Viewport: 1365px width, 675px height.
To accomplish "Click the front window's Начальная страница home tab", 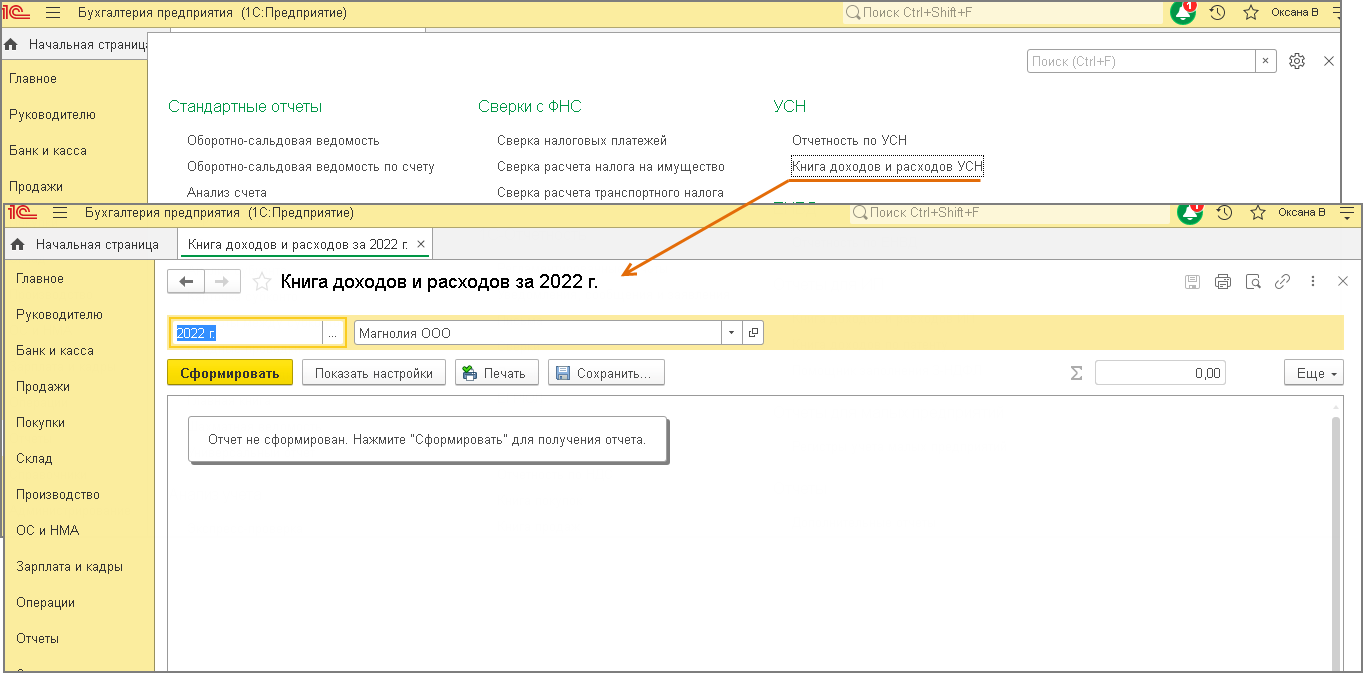I will (x=86, y=244).
